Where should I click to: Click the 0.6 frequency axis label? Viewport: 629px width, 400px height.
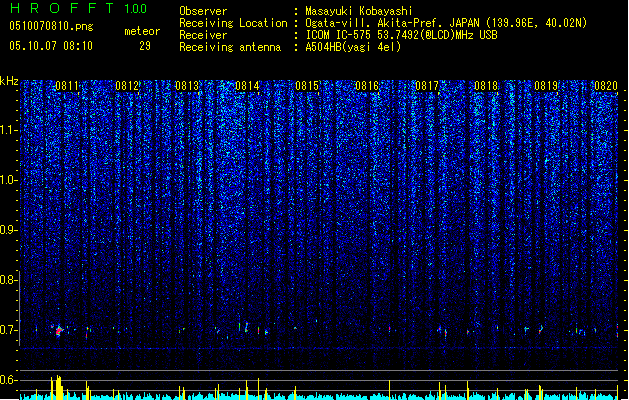(8, 380)
